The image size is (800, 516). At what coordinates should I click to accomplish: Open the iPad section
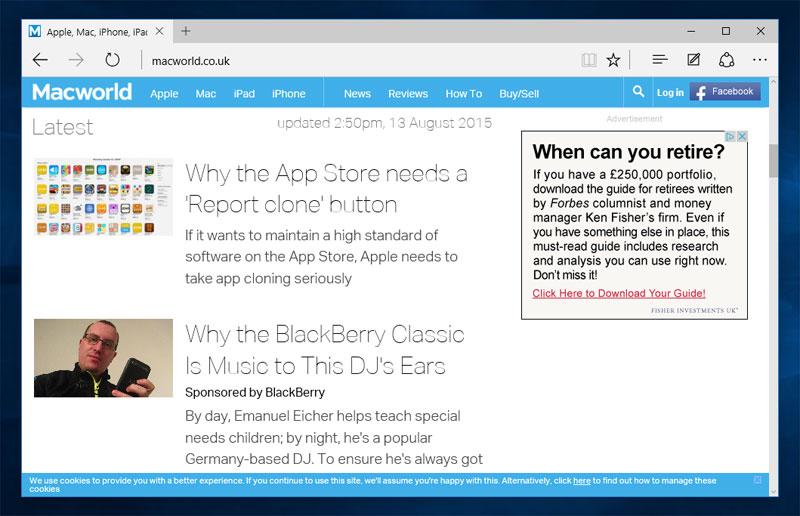click(244, 94)
